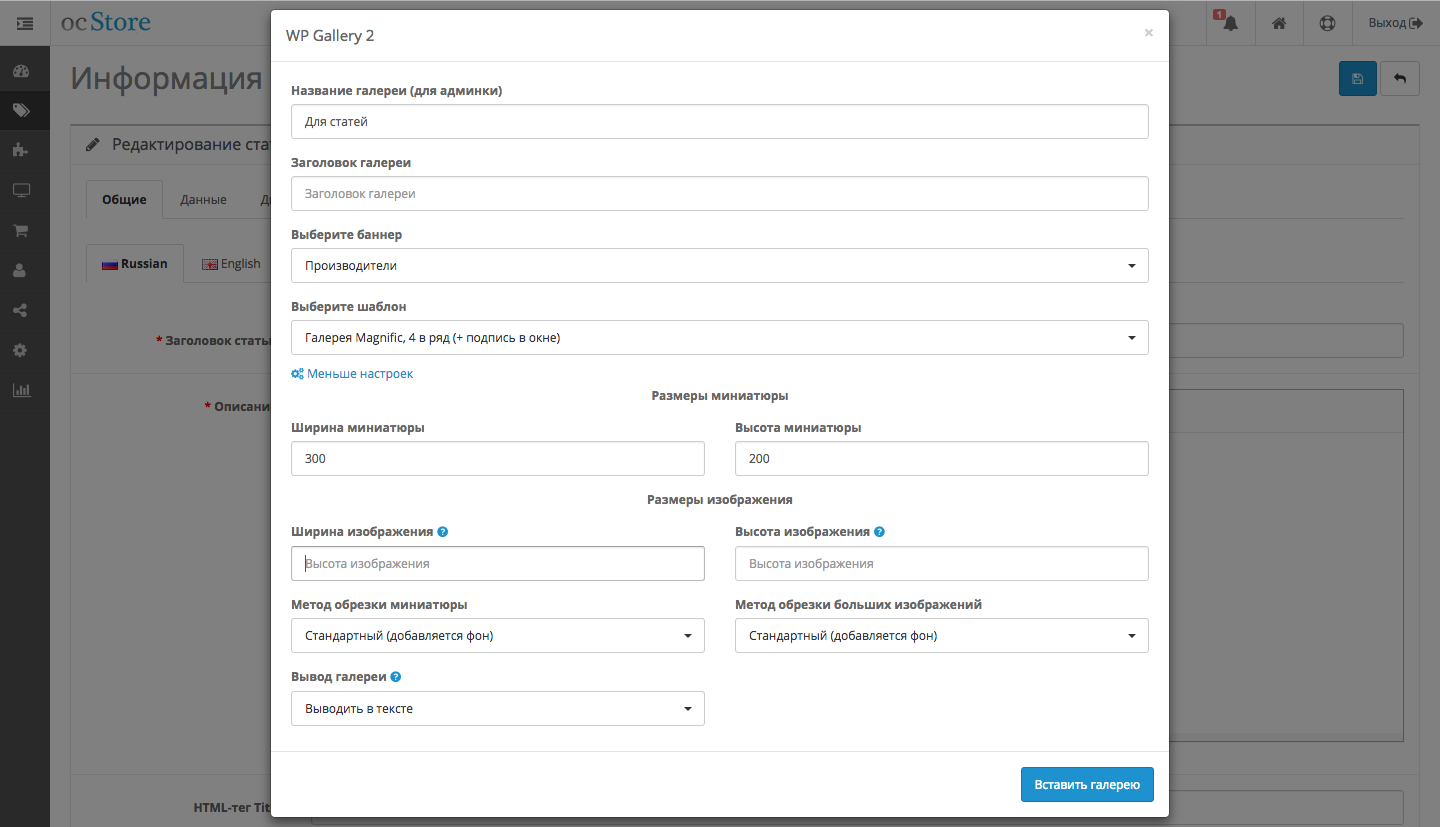Click the blue save floppy disk icon

tap(1357, 79)
